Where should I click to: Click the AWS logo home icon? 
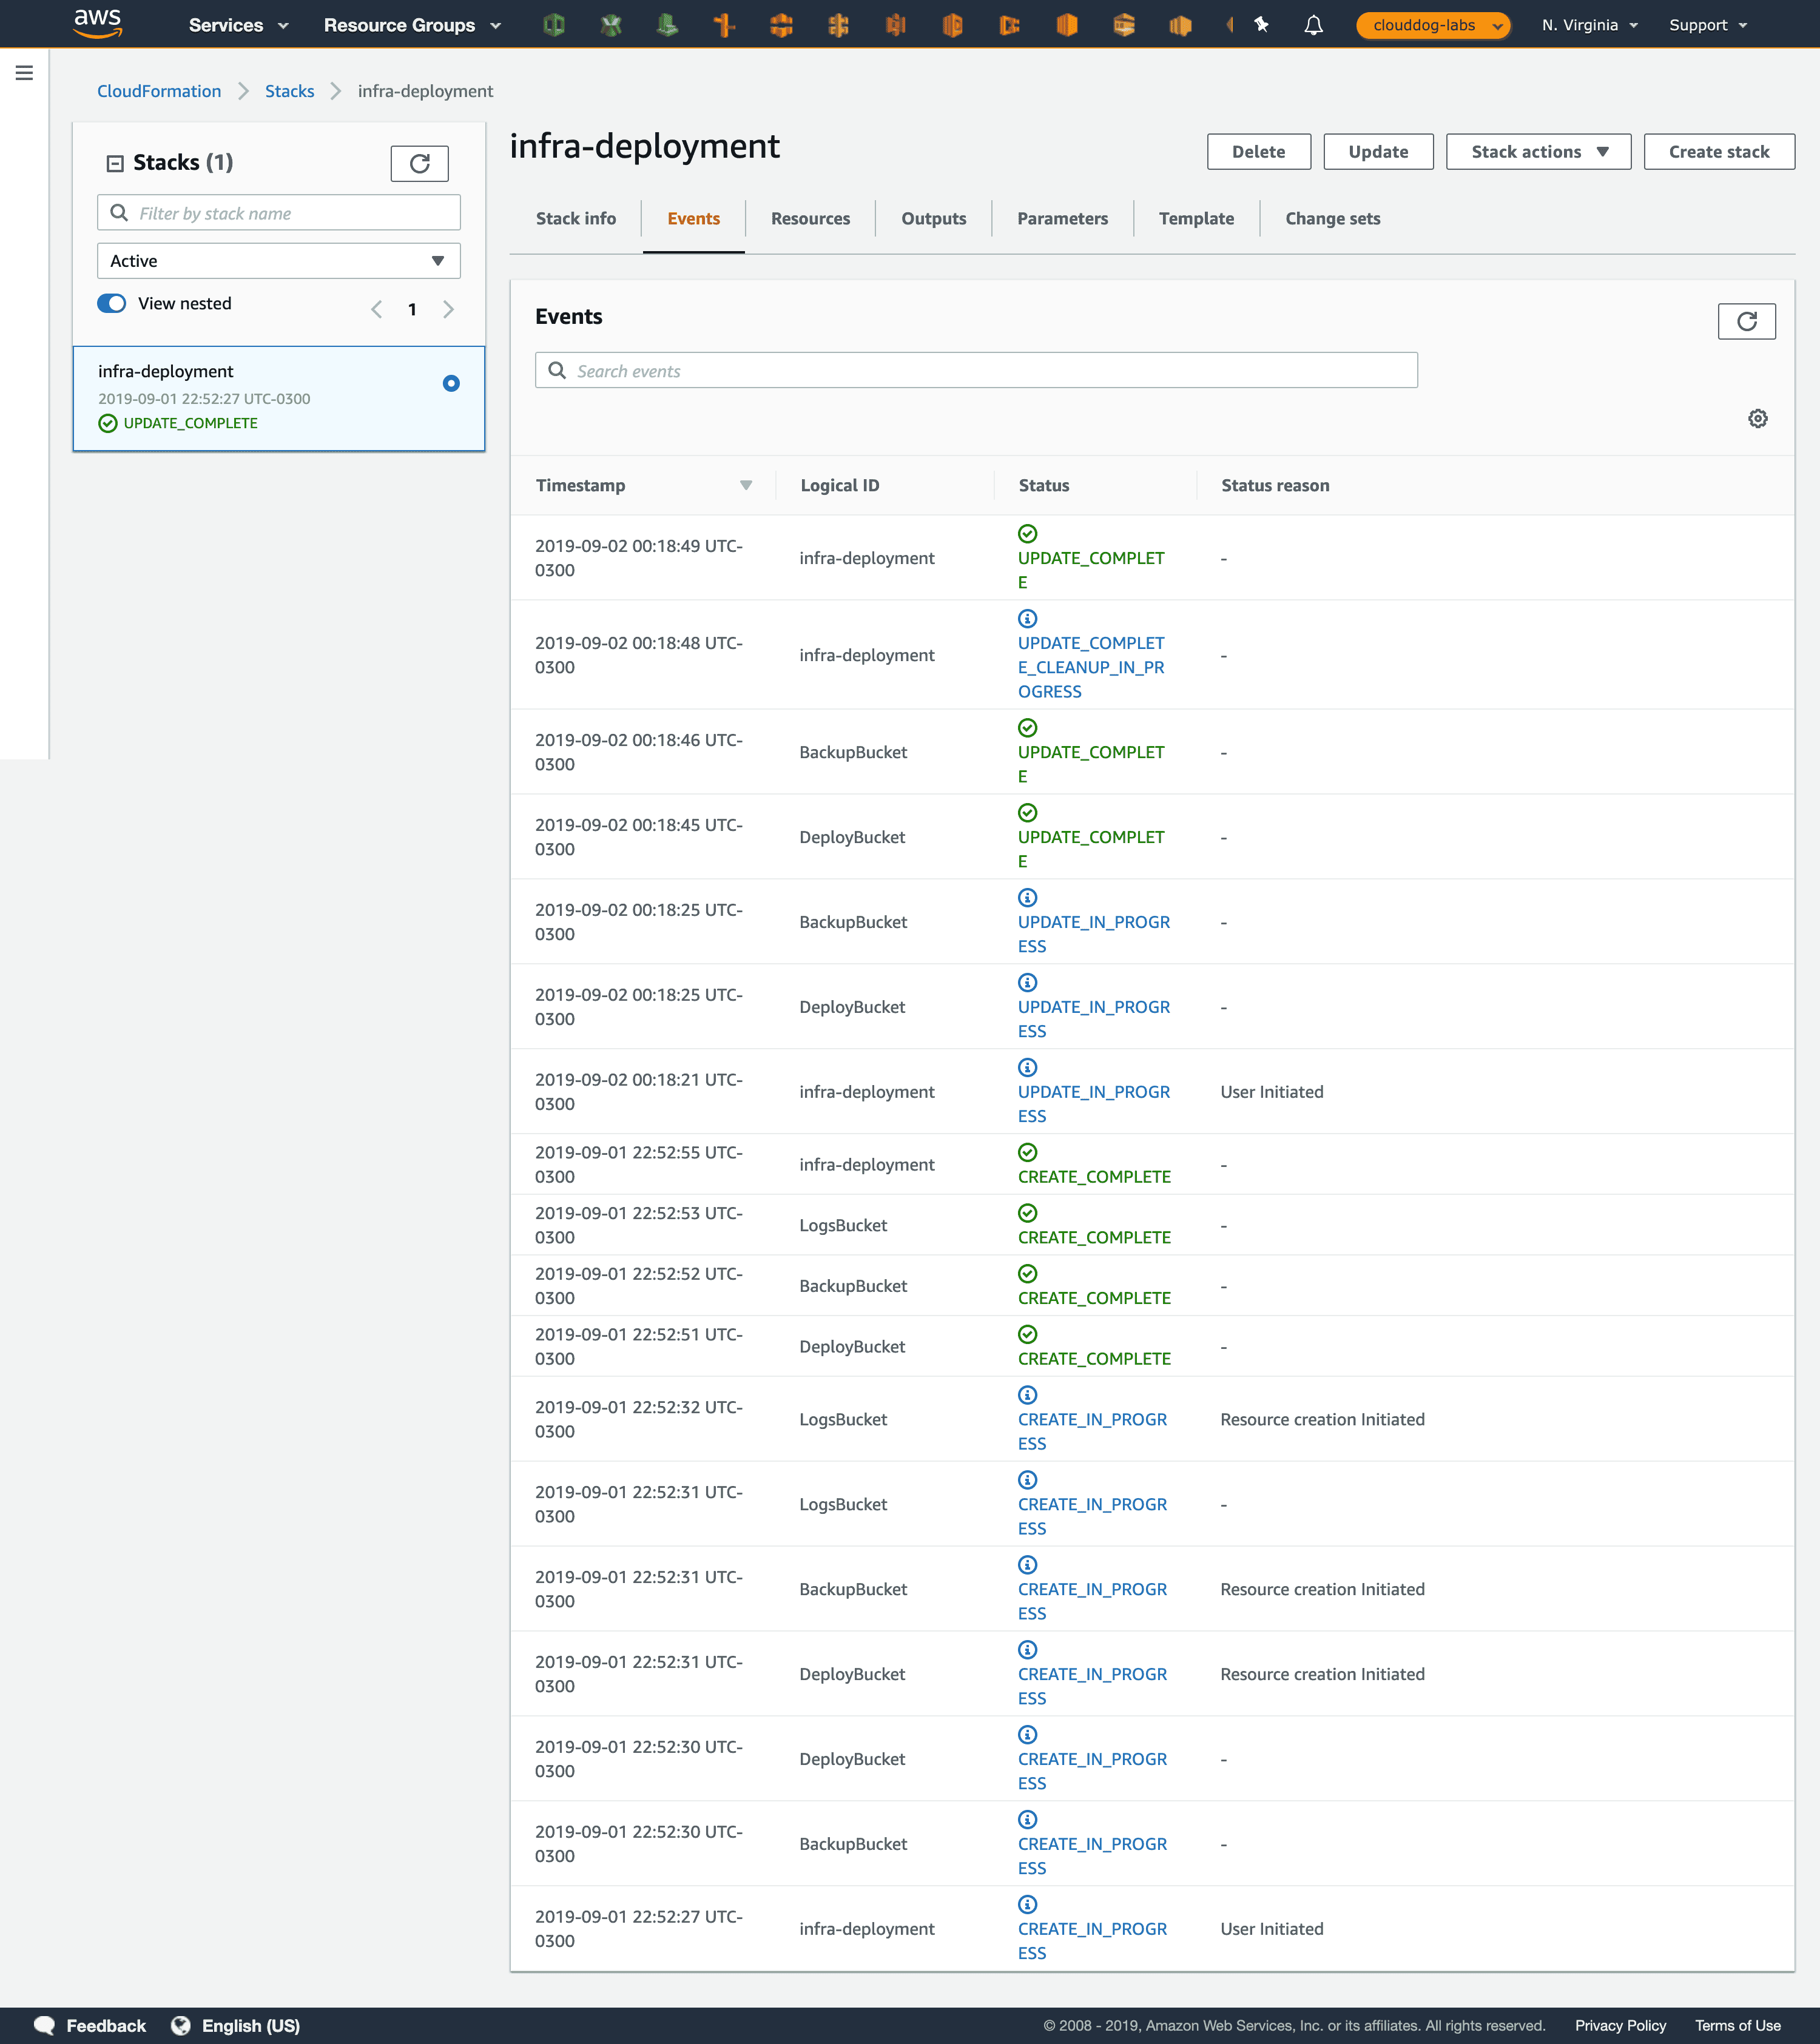tap(97, 23)
